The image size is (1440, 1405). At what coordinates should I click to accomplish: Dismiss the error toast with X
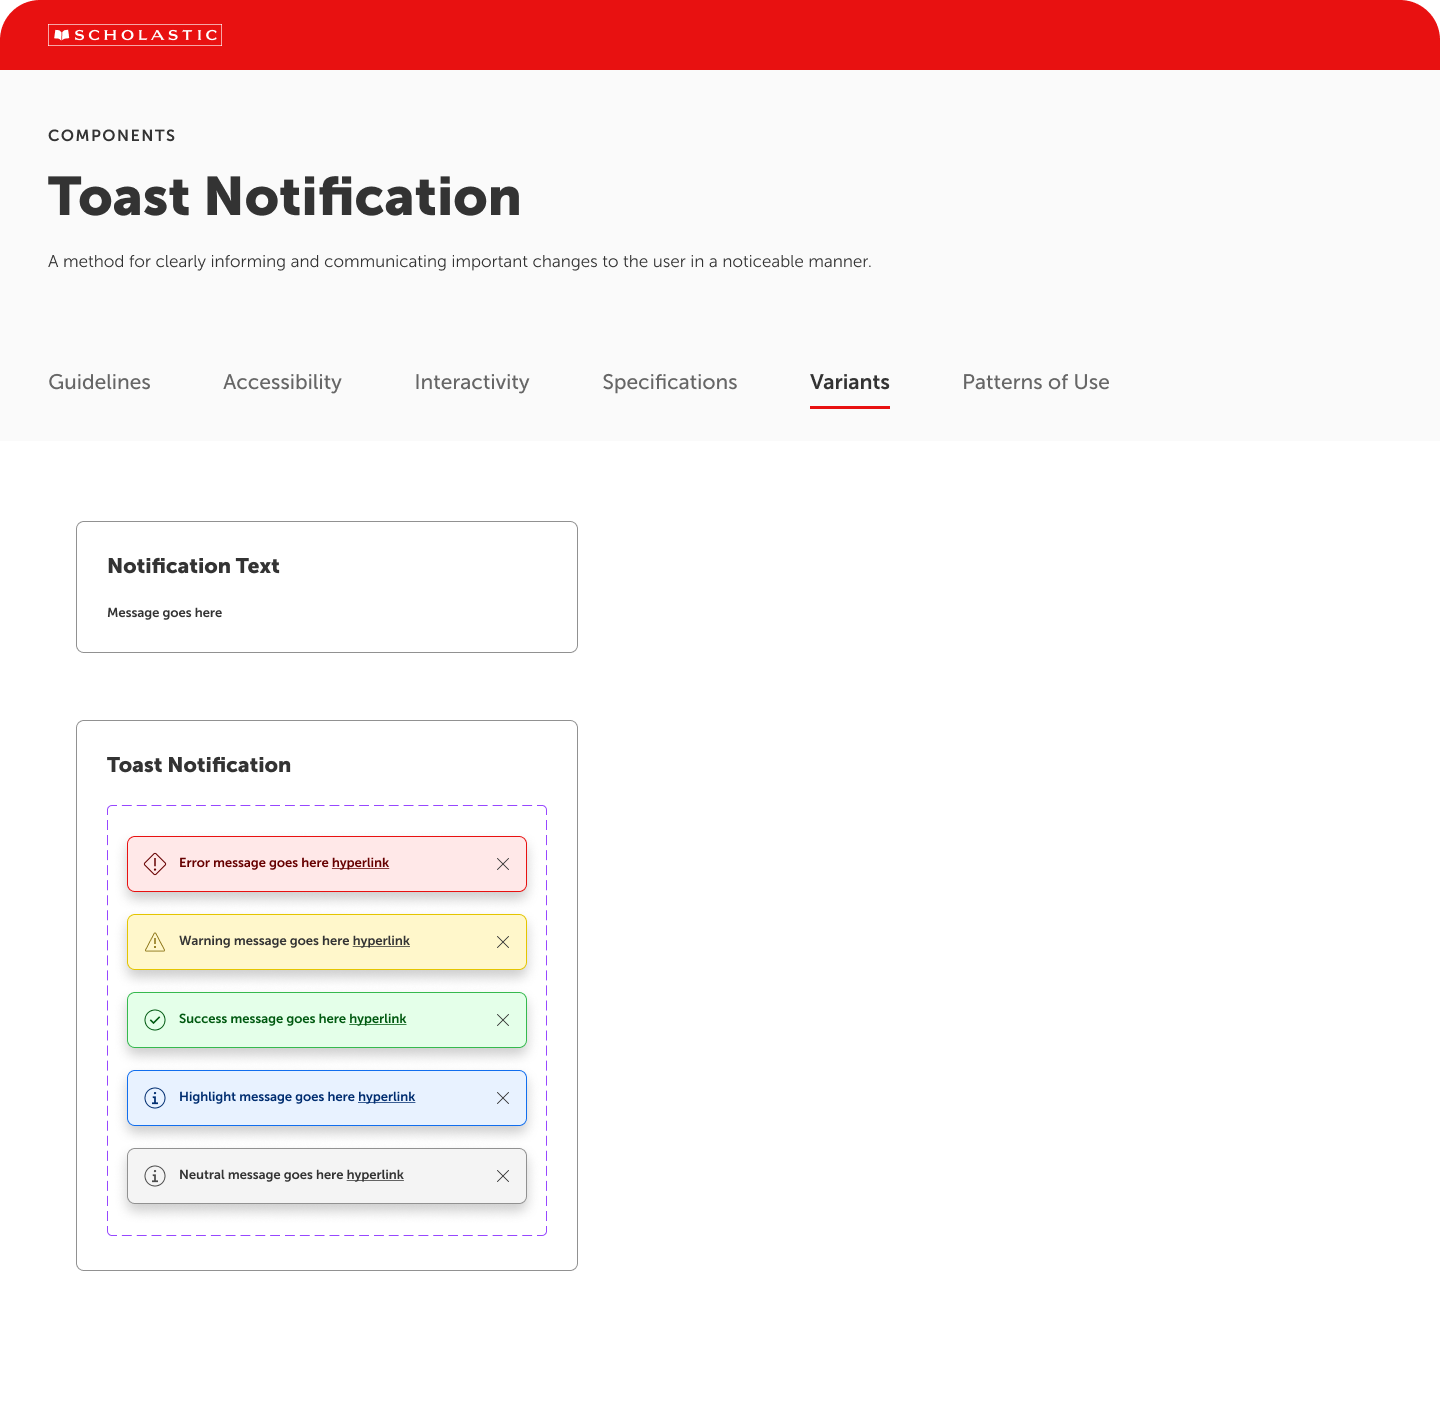pos(503,864)
